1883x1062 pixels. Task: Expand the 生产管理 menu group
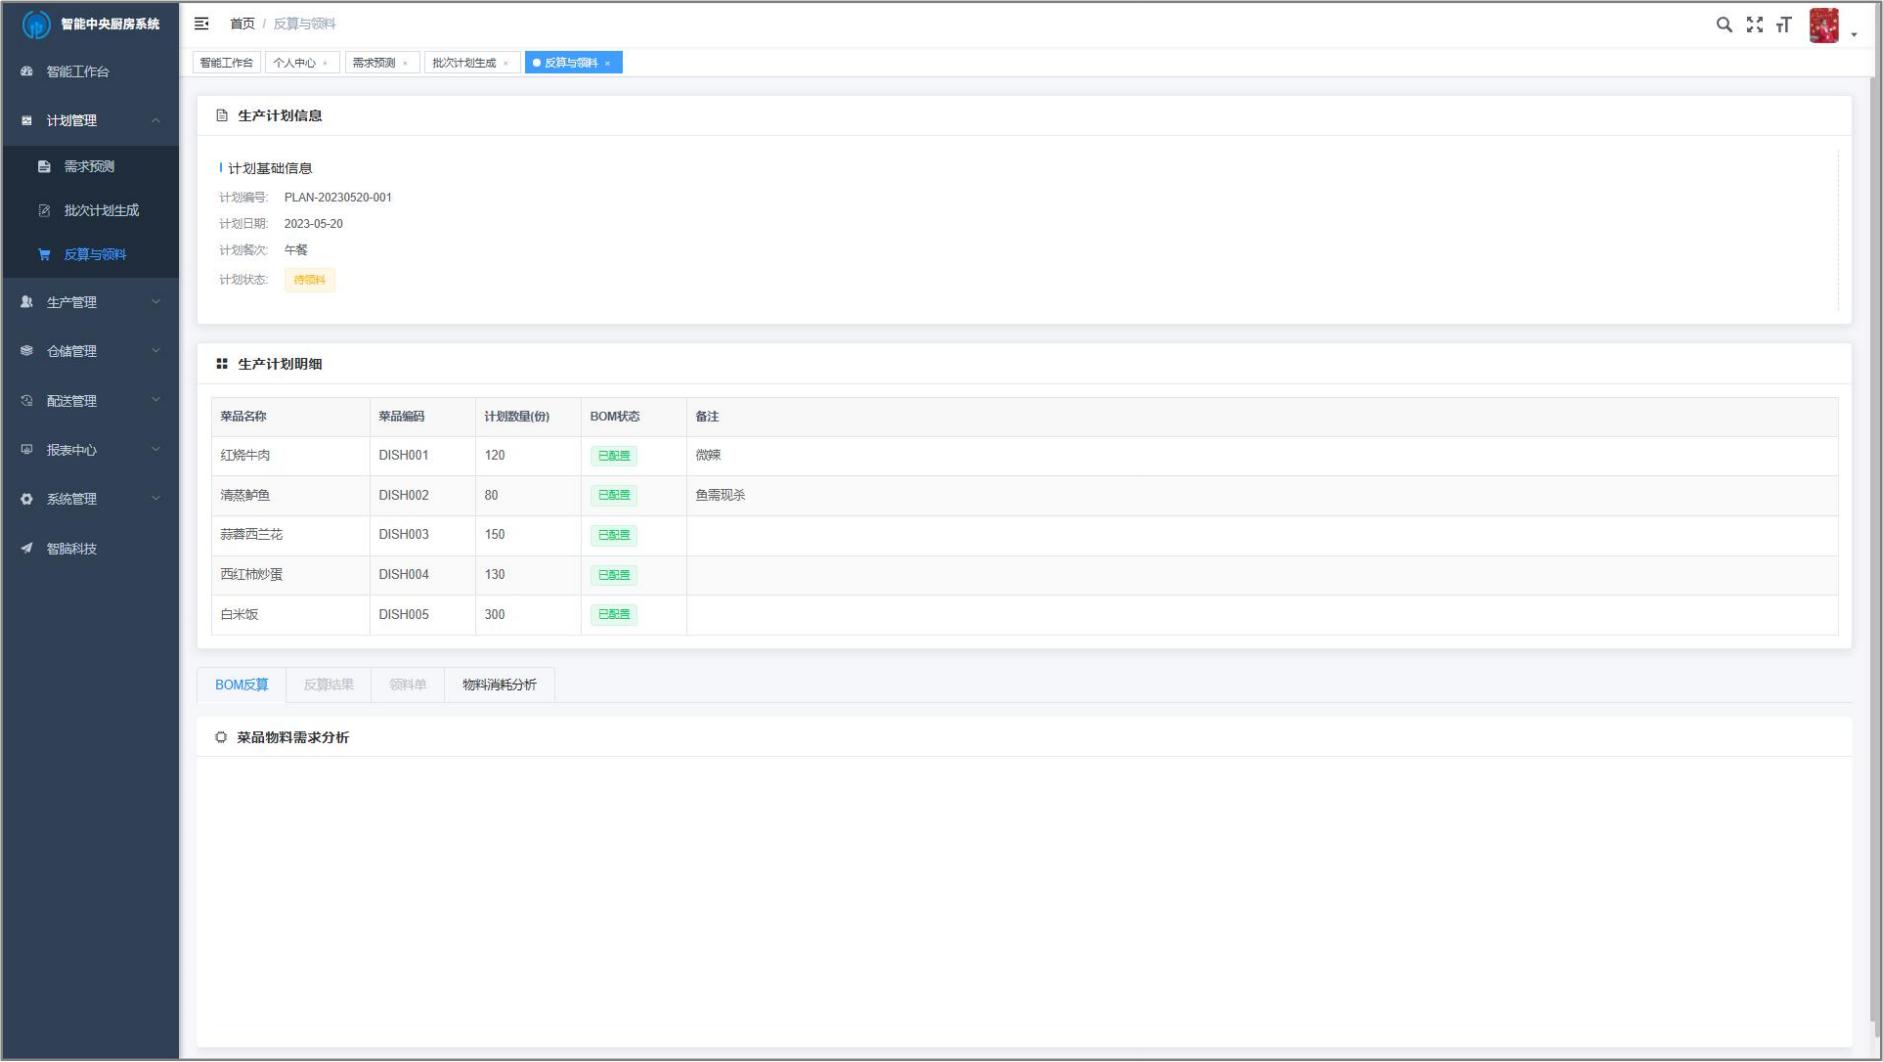pos(90,302)
